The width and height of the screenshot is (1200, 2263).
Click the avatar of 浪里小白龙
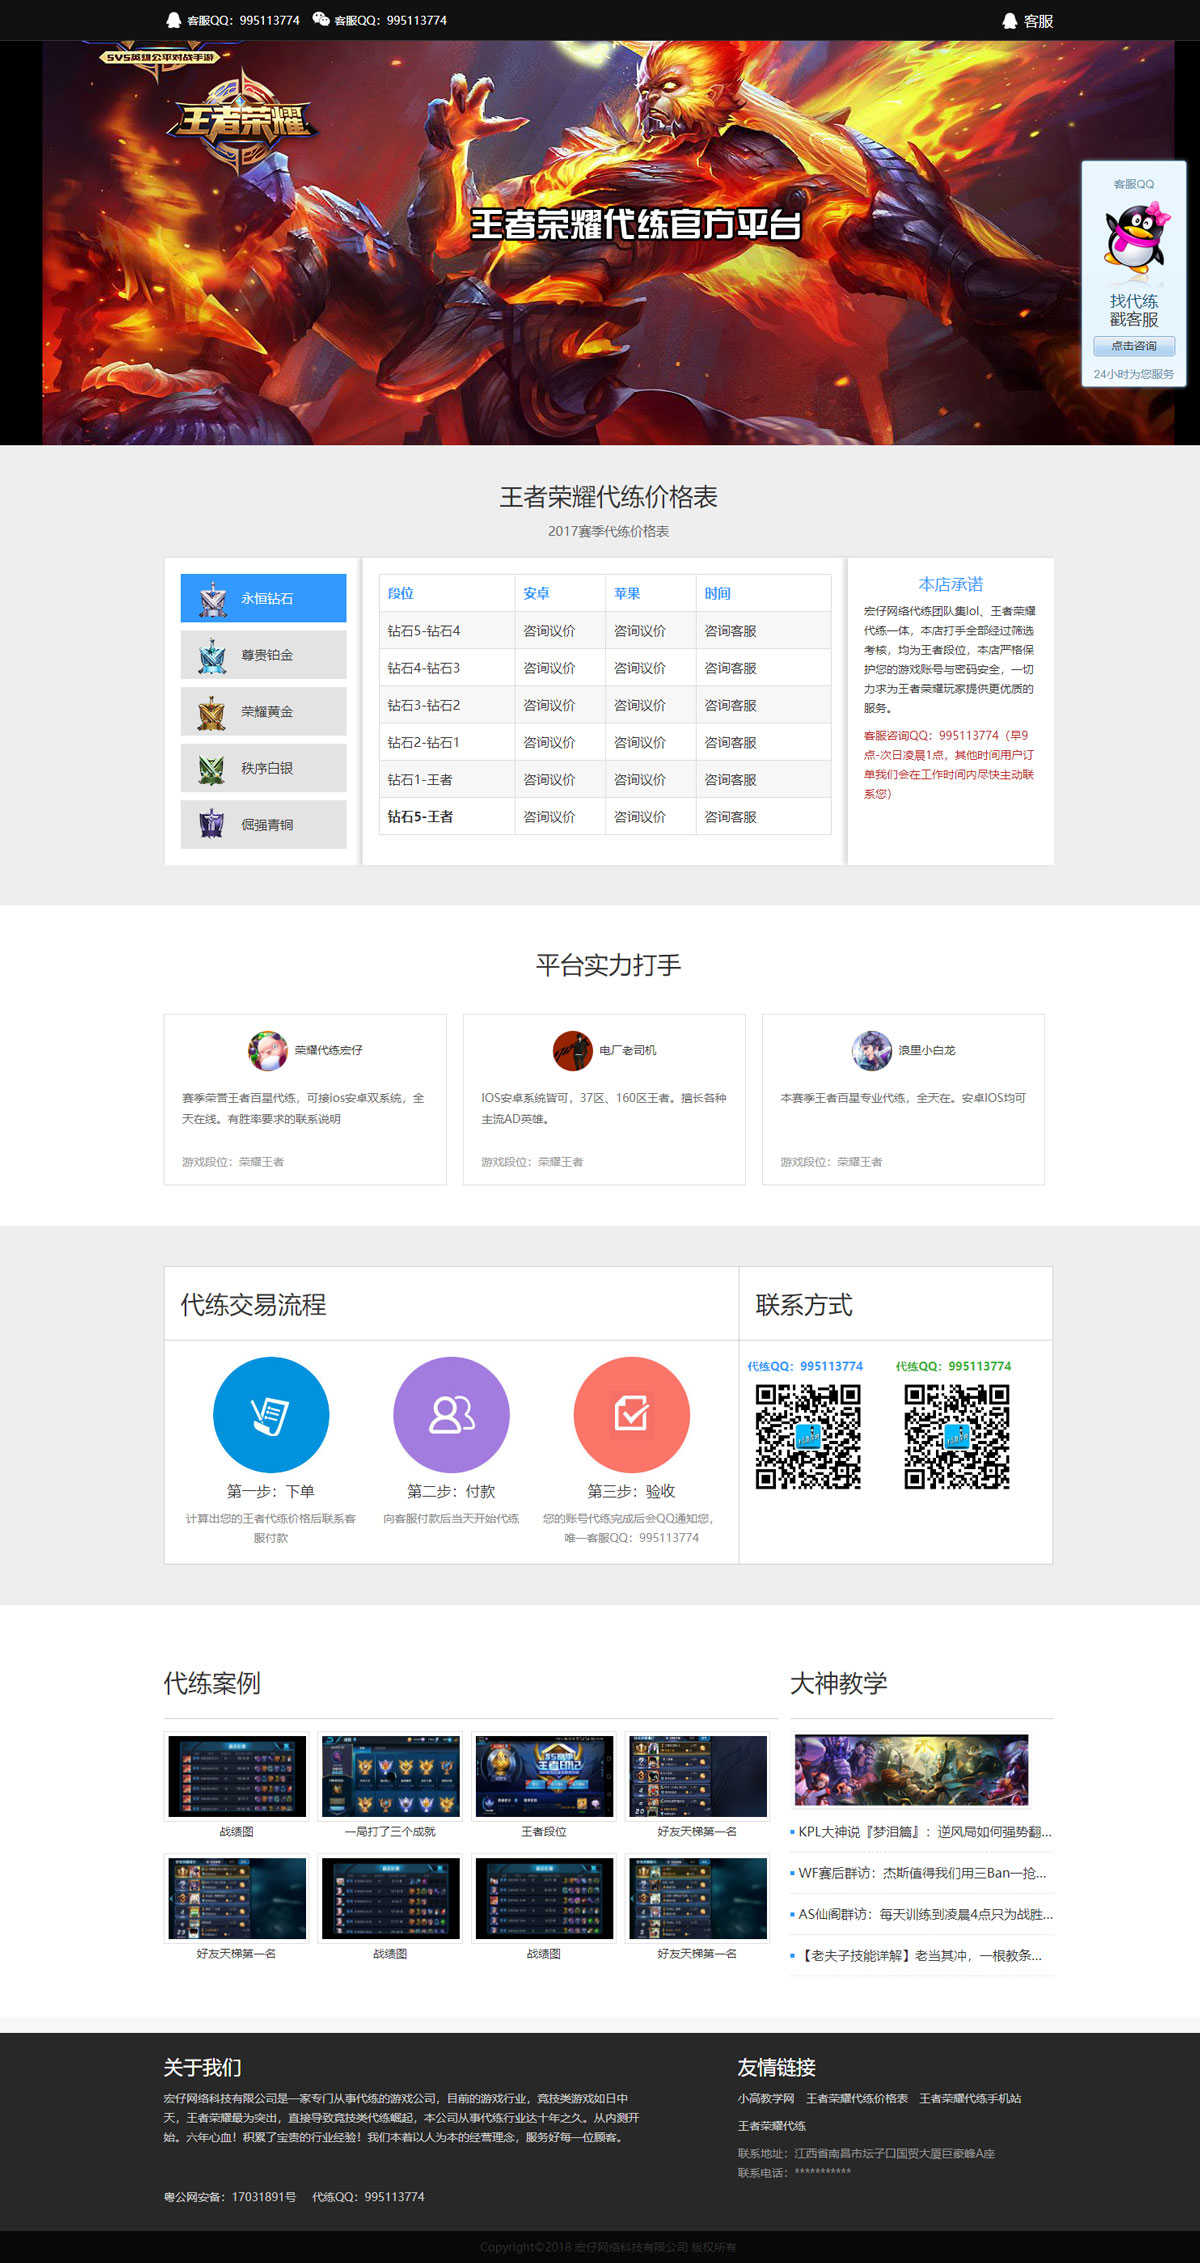871,1050
